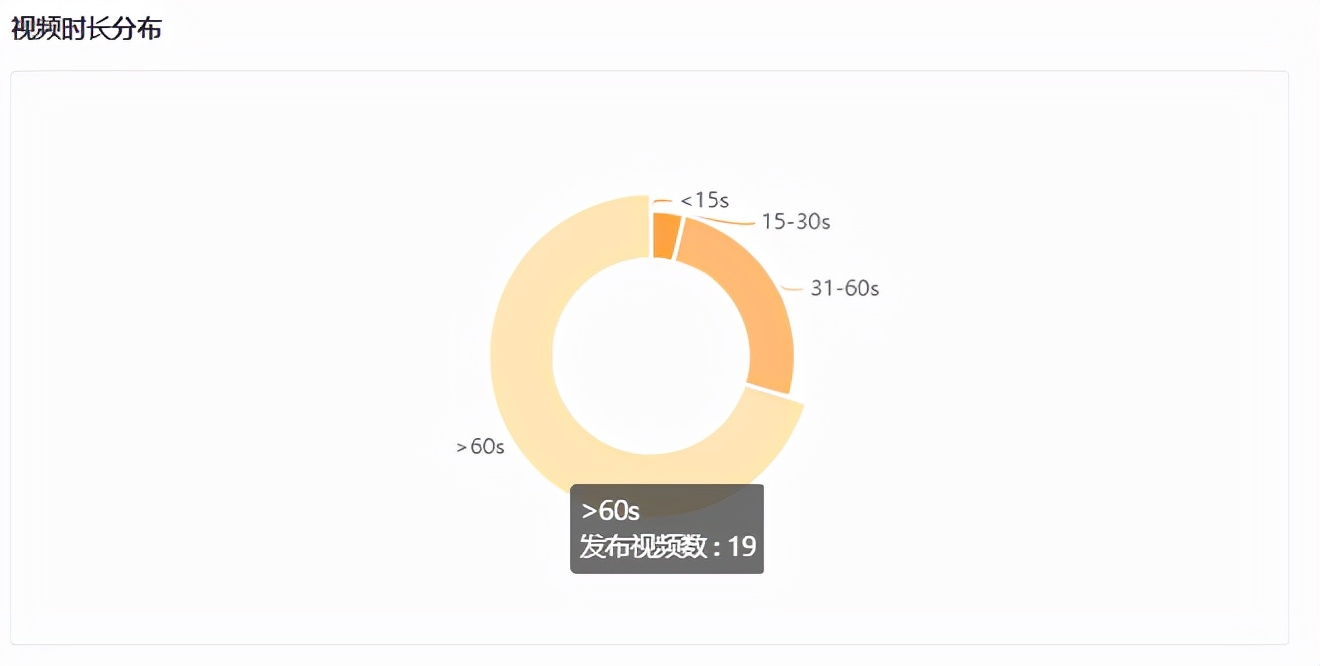1320x666 pixels.
Task: Click the "15-30s" chart label
Action: [796, 221]
